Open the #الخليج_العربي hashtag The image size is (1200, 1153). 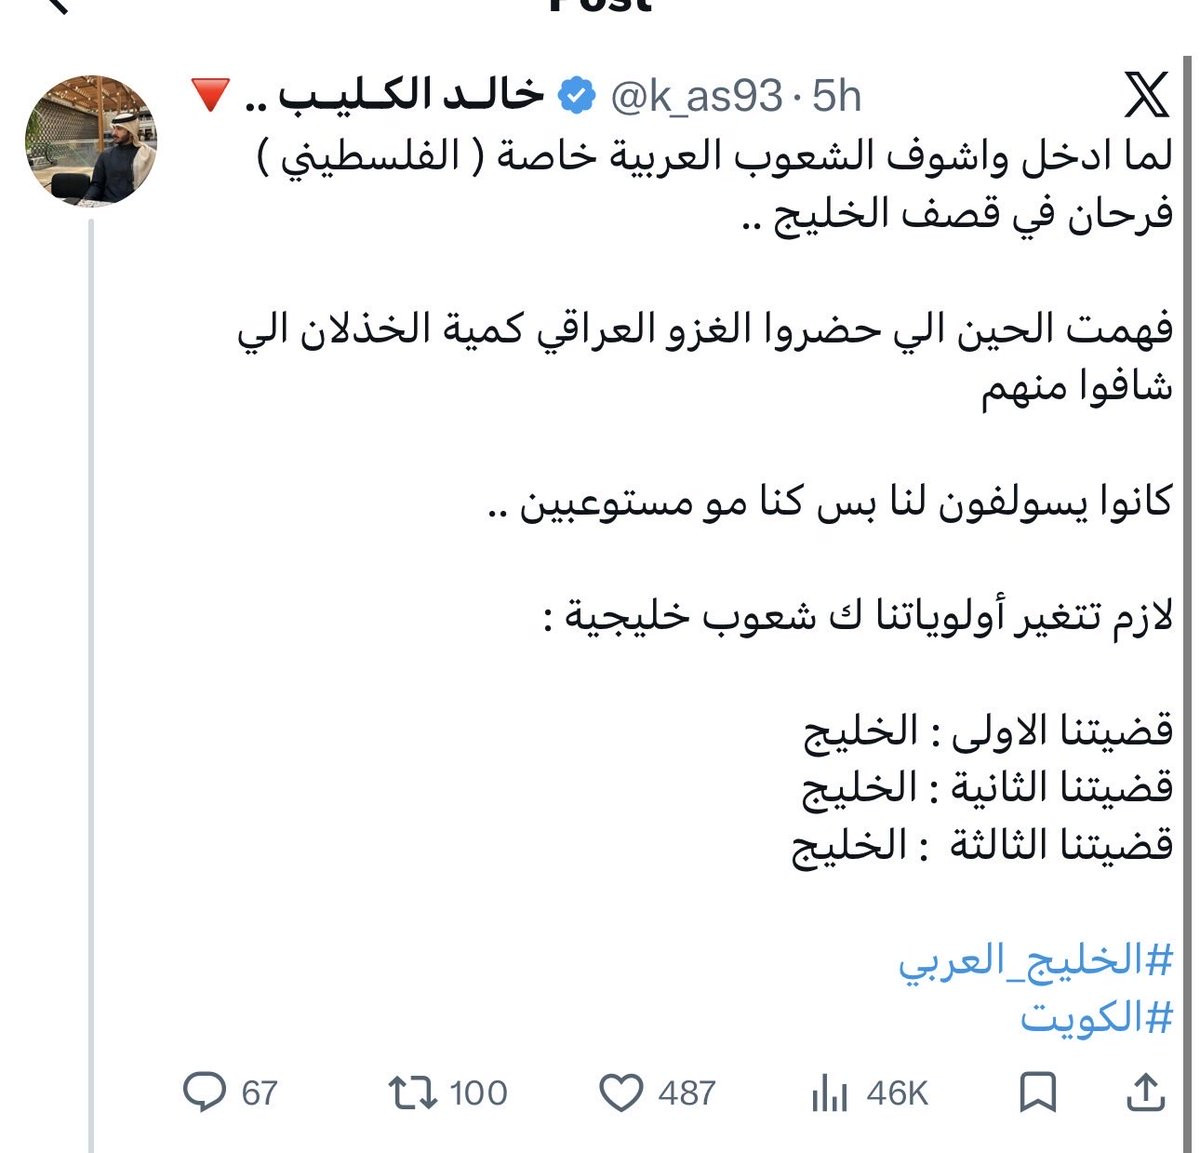tap(1035, 961)
